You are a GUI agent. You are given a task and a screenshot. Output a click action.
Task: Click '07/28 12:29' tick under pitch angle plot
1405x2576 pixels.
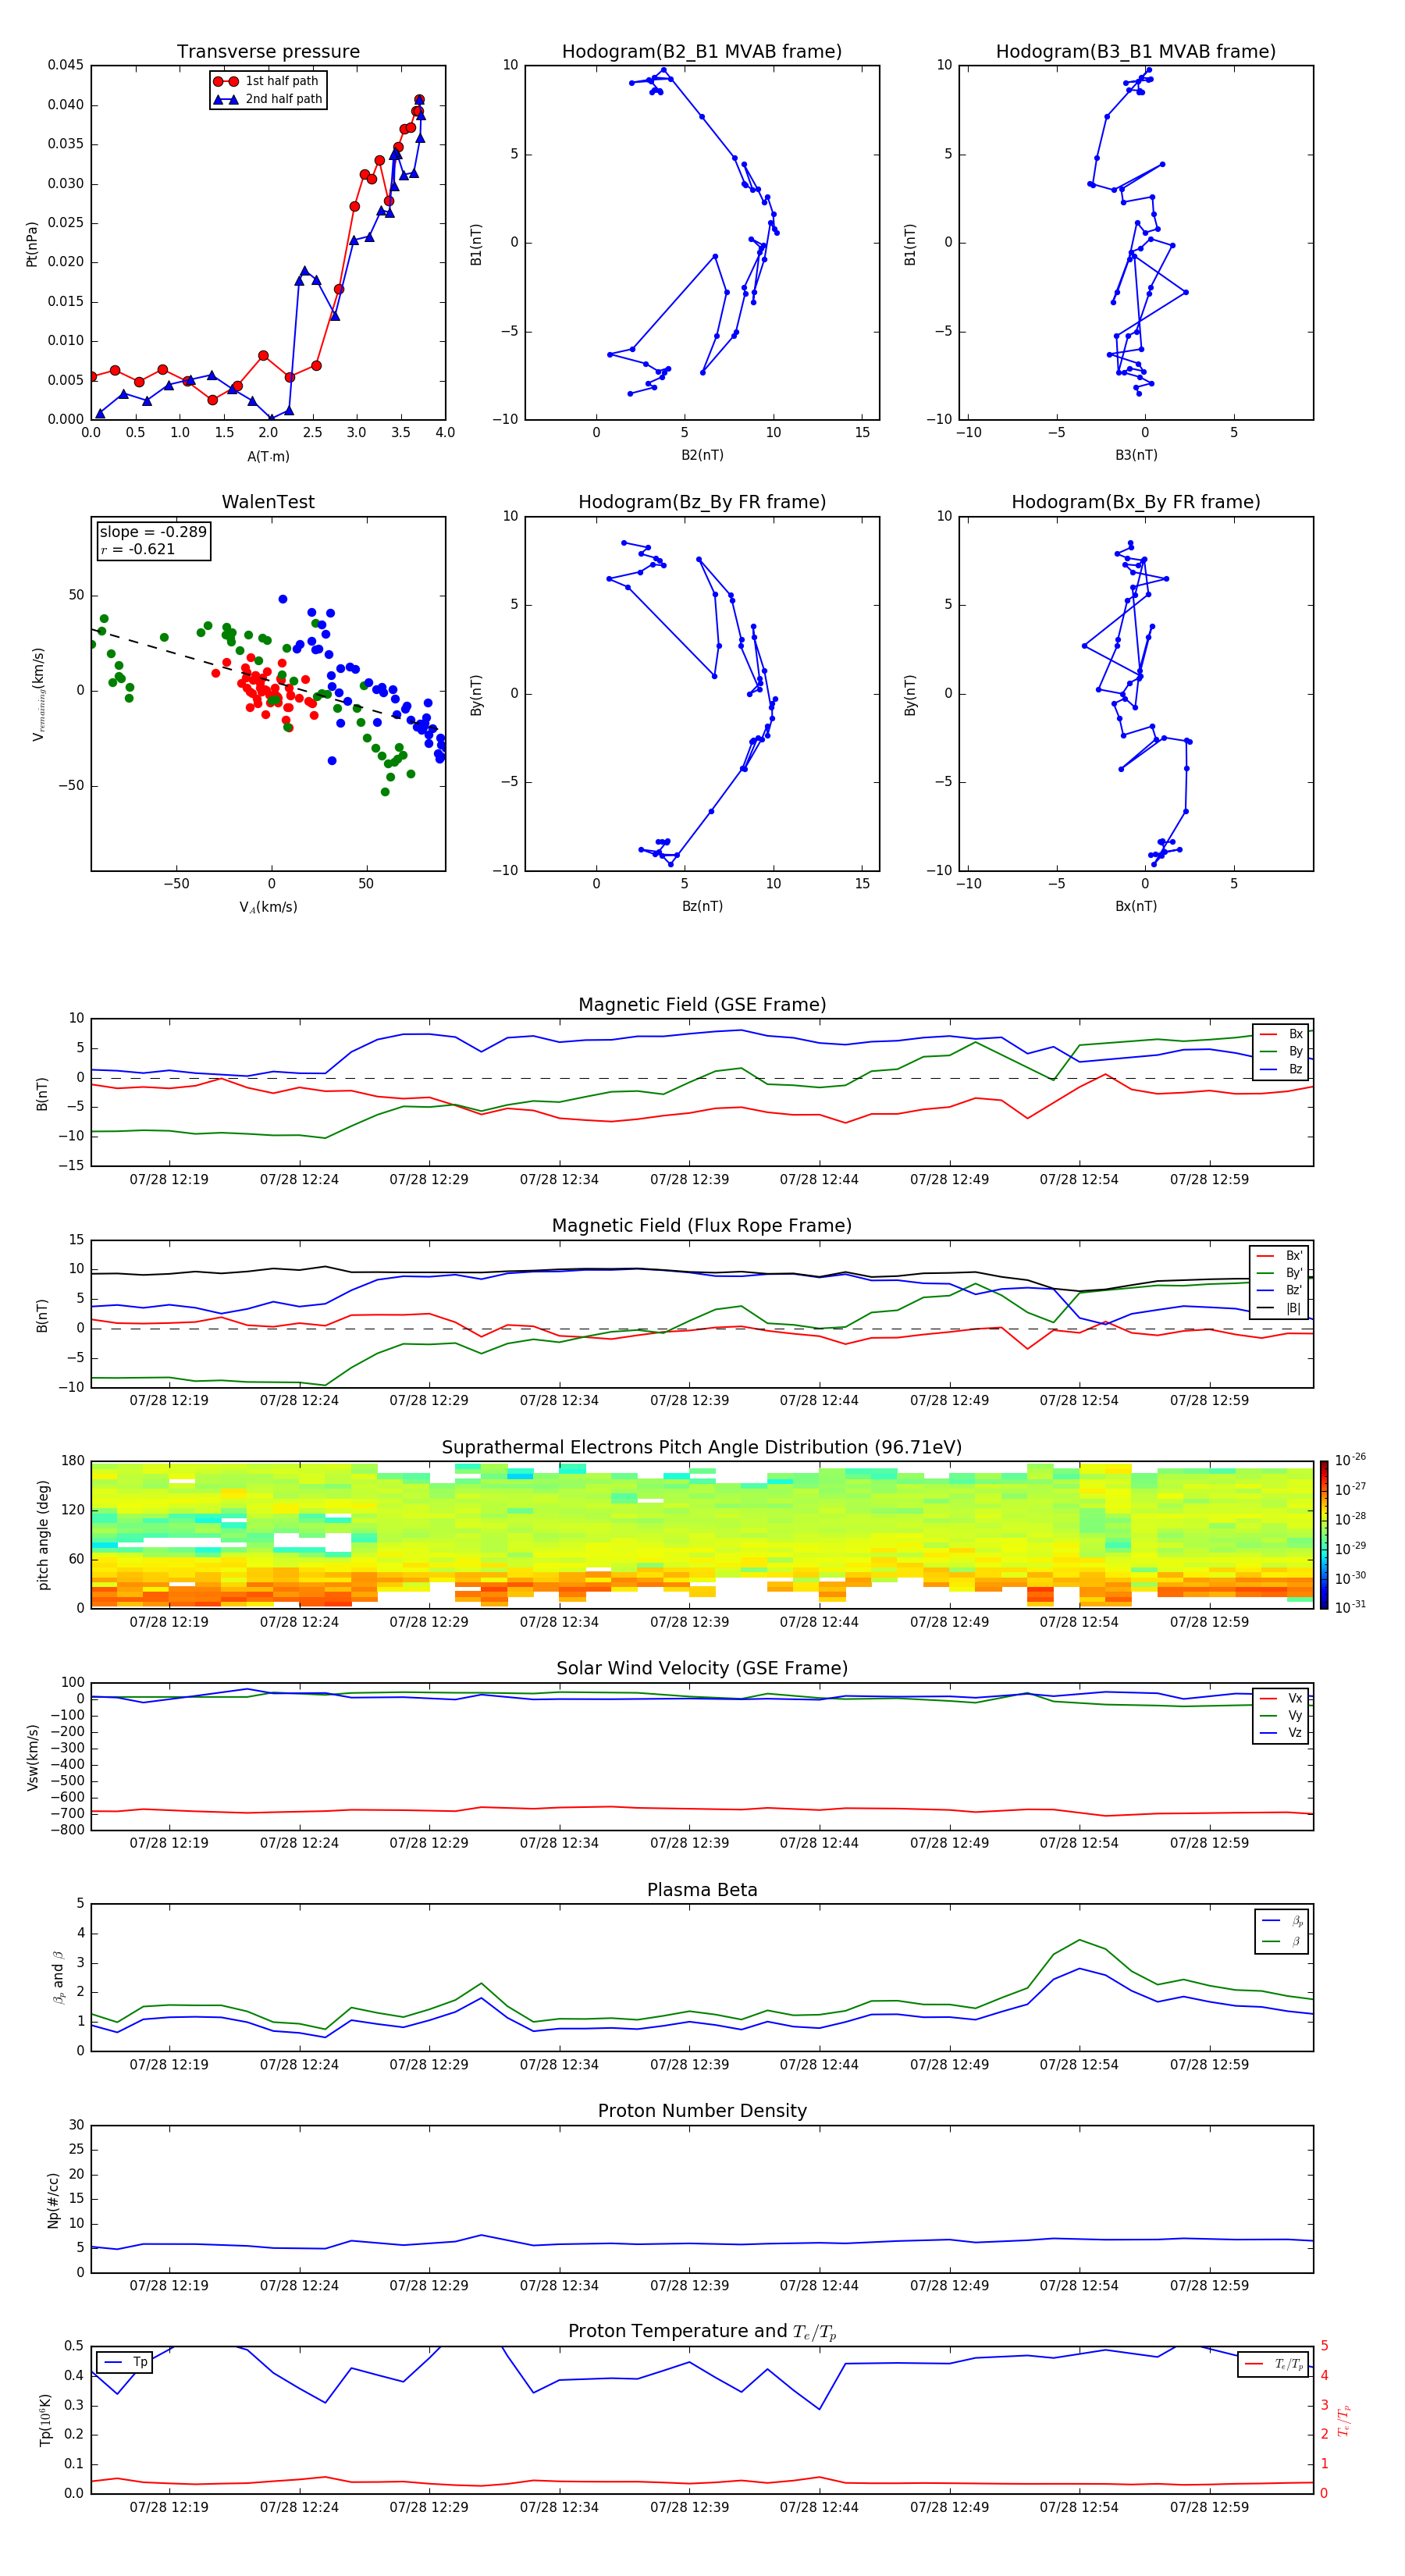(x=429, y=1622)
